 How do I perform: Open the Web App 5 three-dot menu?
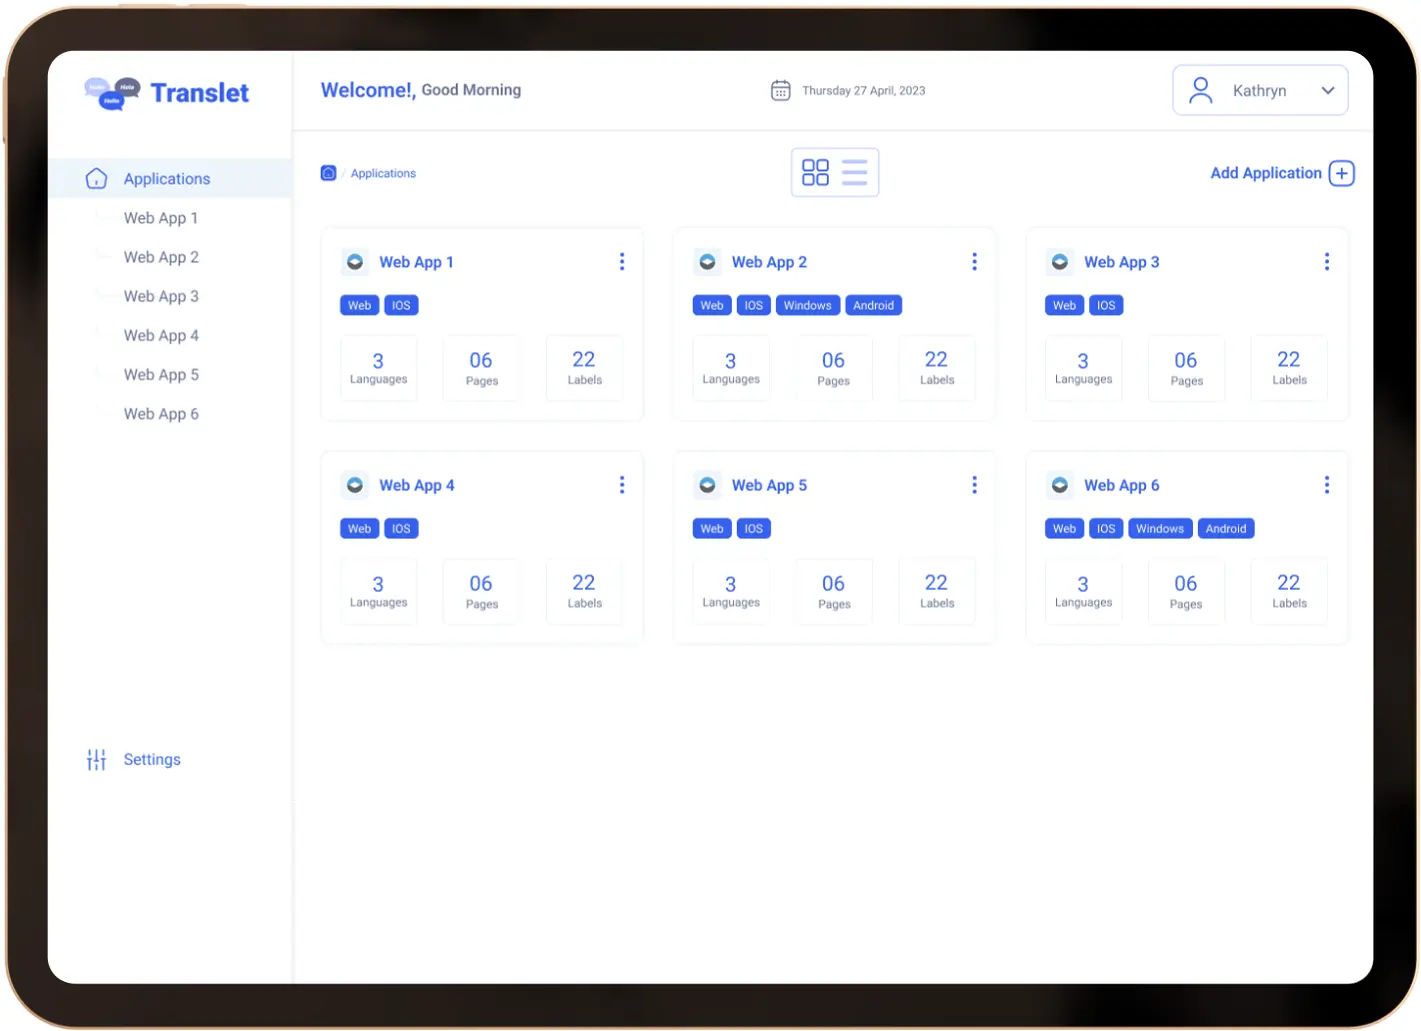[x=974, y=485]
